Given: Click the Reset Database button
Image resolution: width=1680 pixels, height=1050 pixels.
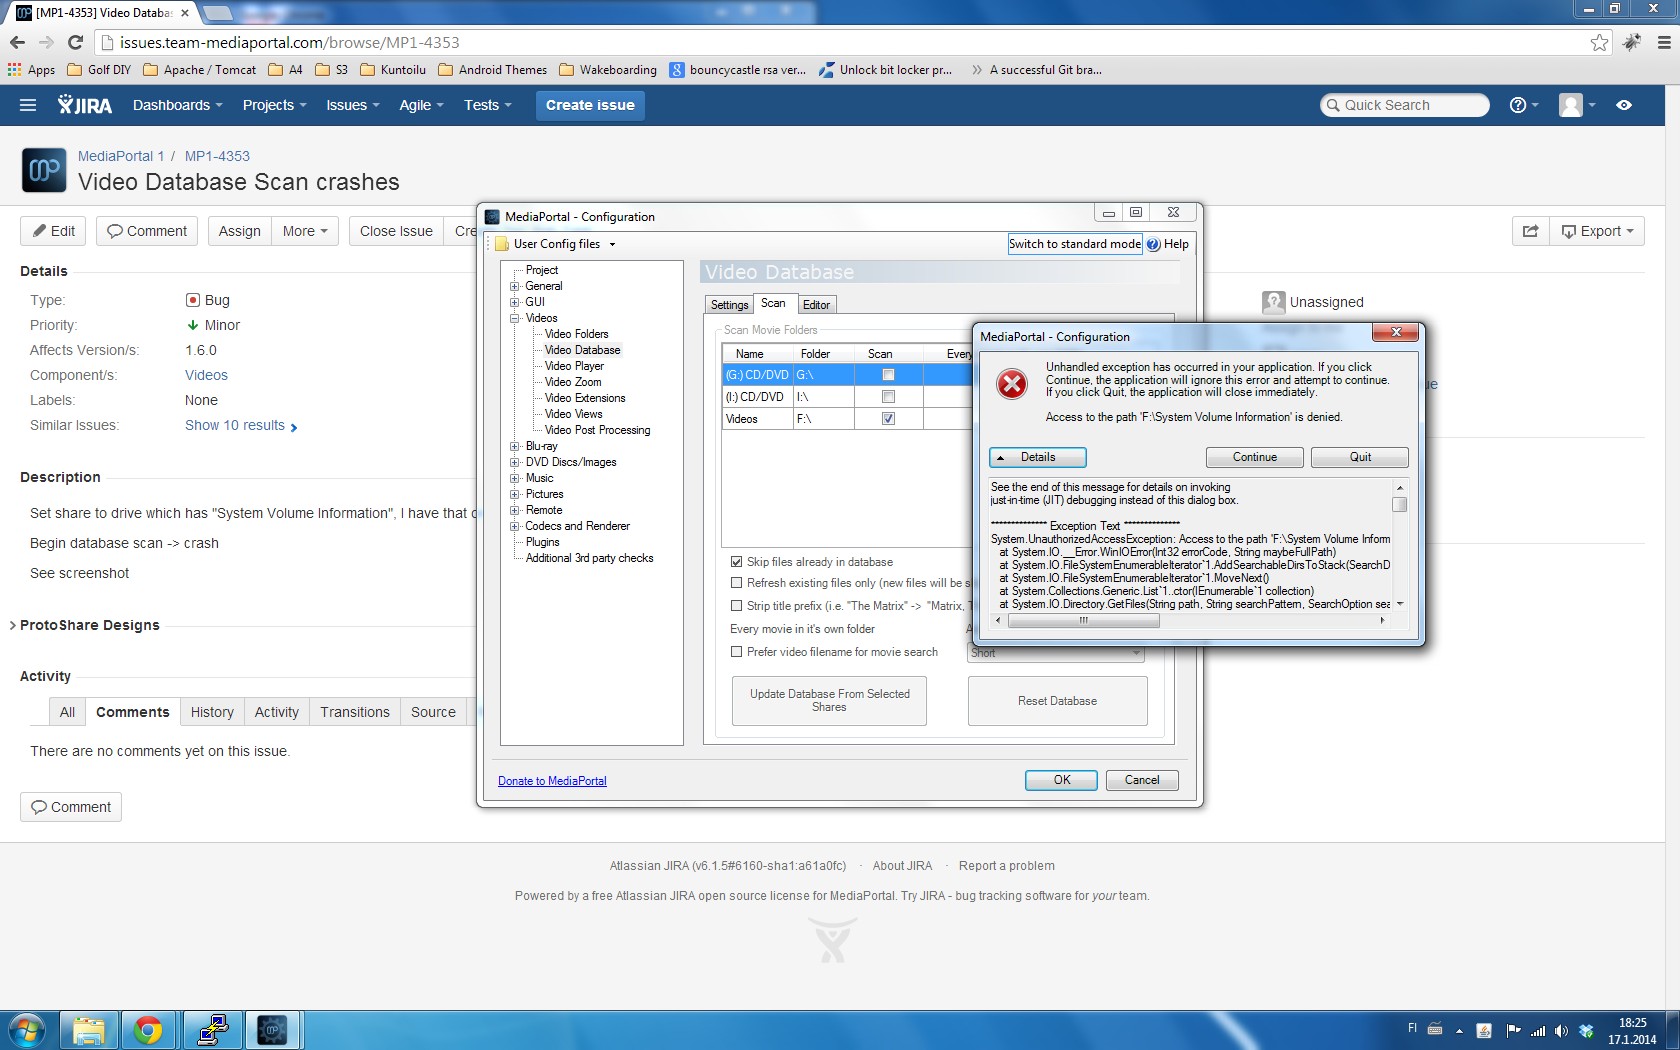Looking at the screenshot, I should 1057,701.
